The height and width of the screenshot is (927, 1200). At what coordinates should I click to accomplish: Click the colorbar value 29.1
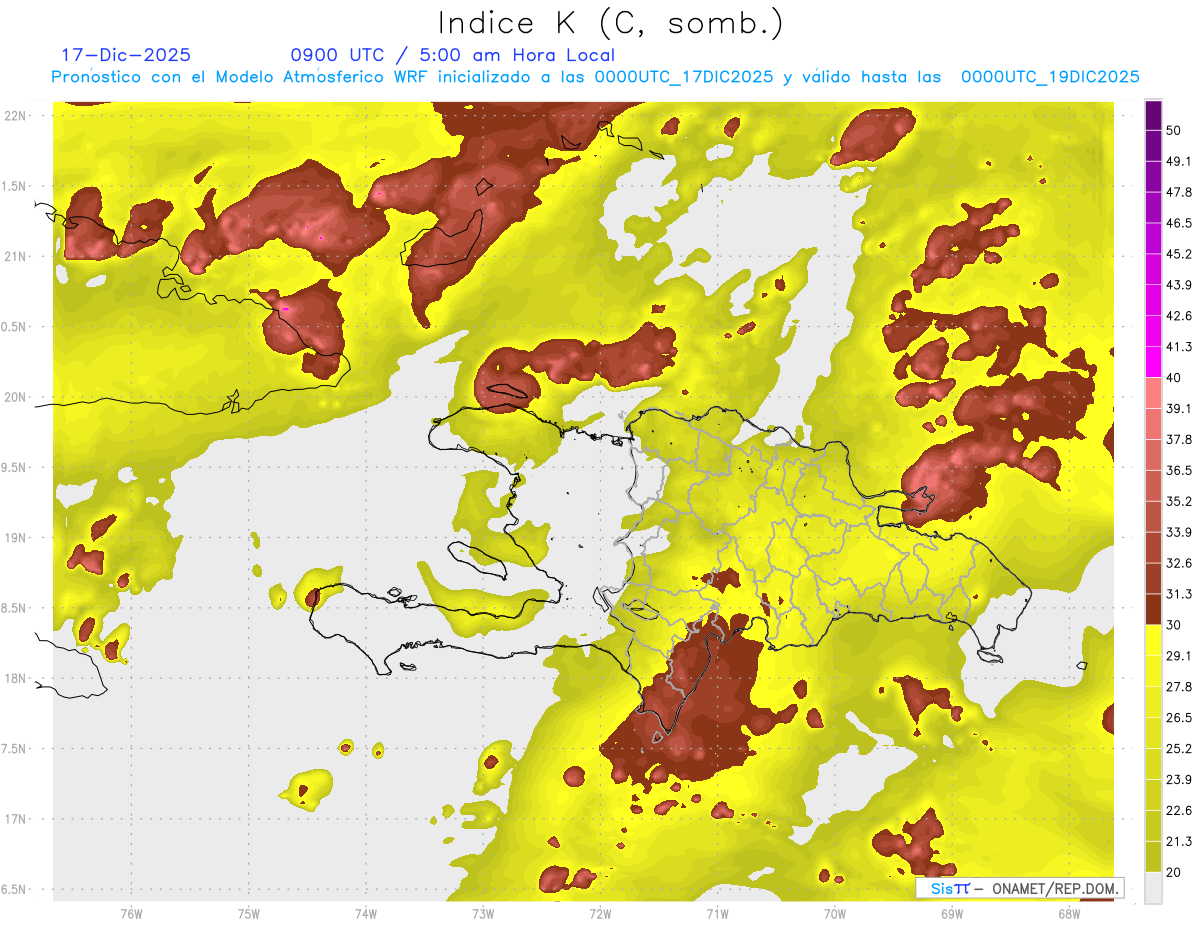click(x=1180, y=656)
